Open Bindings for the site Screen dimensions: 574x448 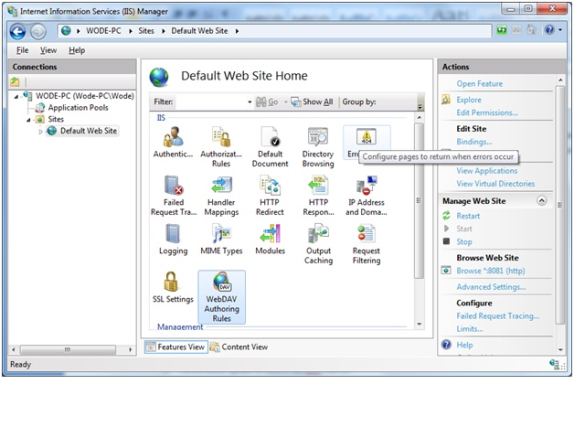tap(474, 142)
